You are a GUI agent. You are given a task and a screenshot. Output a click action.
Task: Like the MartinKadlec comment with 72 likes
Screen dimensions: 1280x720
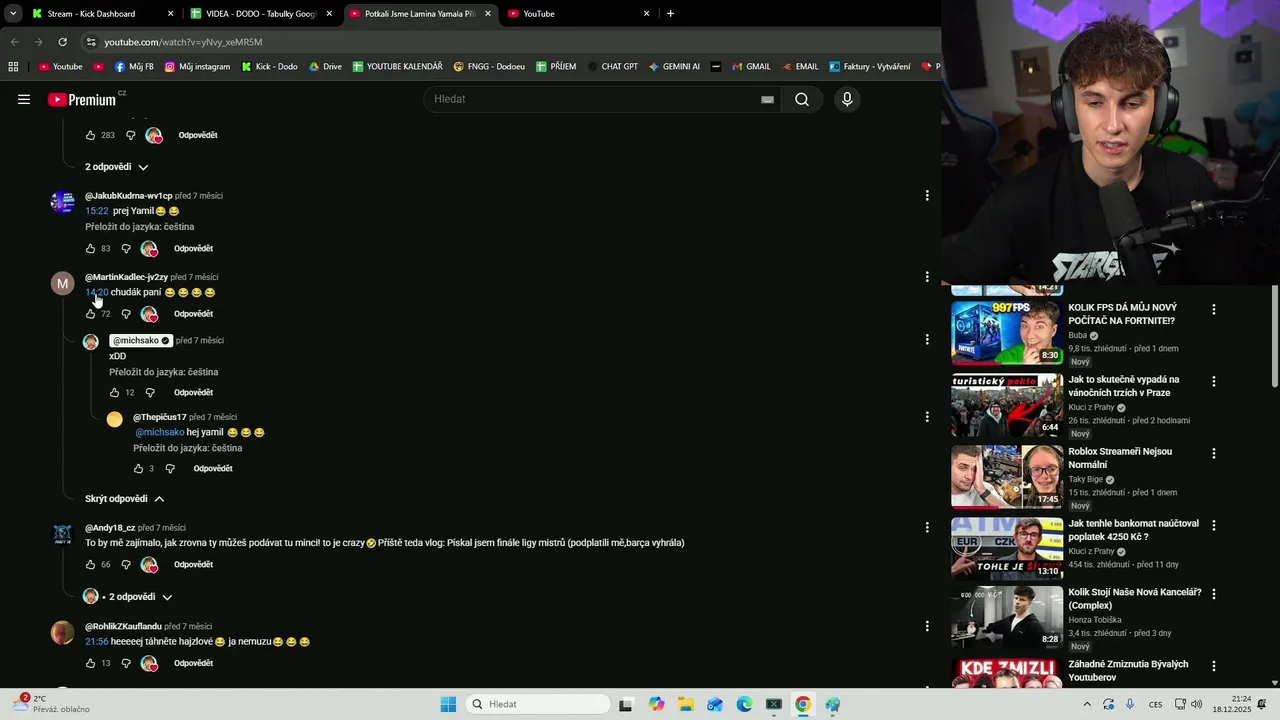point(90,314)
